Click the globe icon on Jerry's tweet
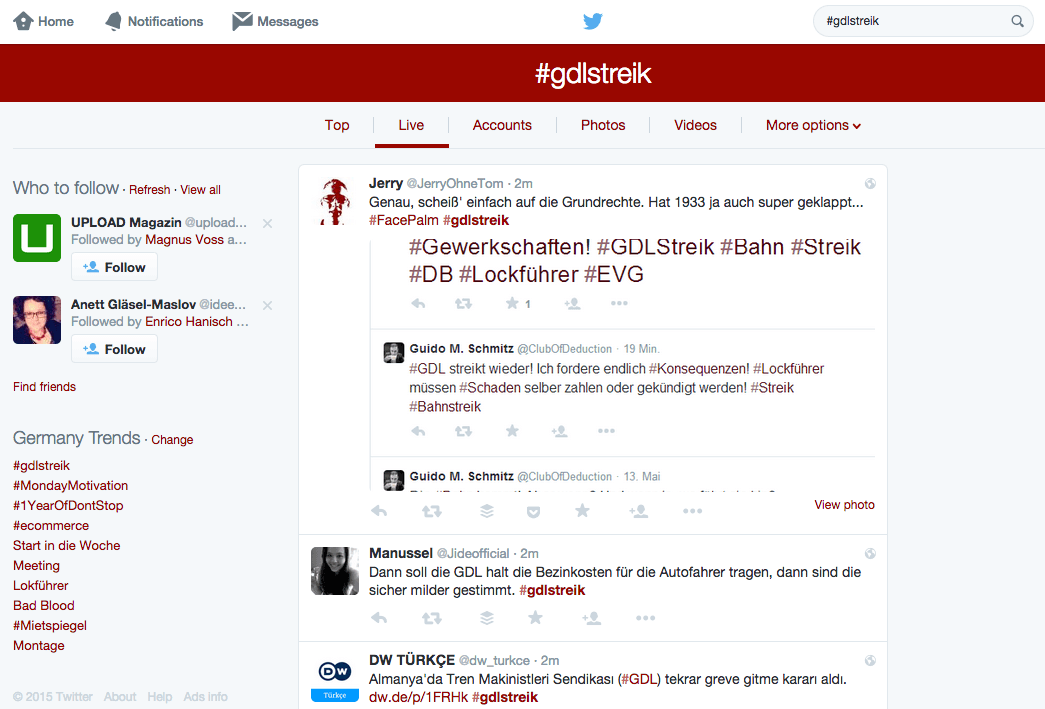This screenshot has width=1045, height=709. click(x=870, y=184)
